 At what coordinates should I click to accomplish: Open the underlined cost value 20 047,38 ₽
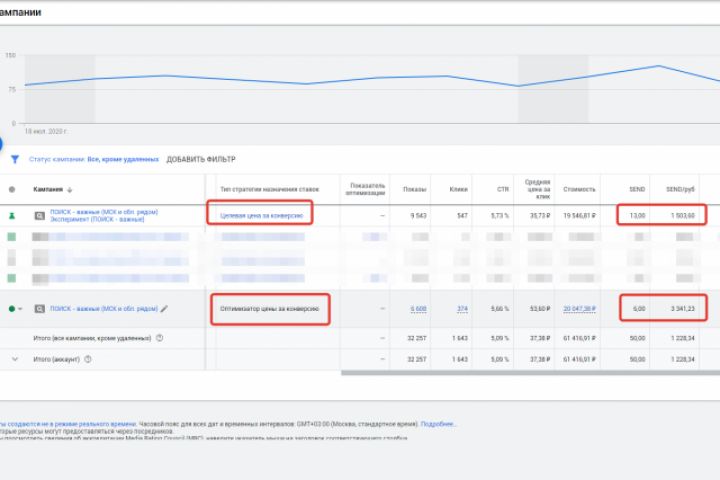[x=579, y=309]
